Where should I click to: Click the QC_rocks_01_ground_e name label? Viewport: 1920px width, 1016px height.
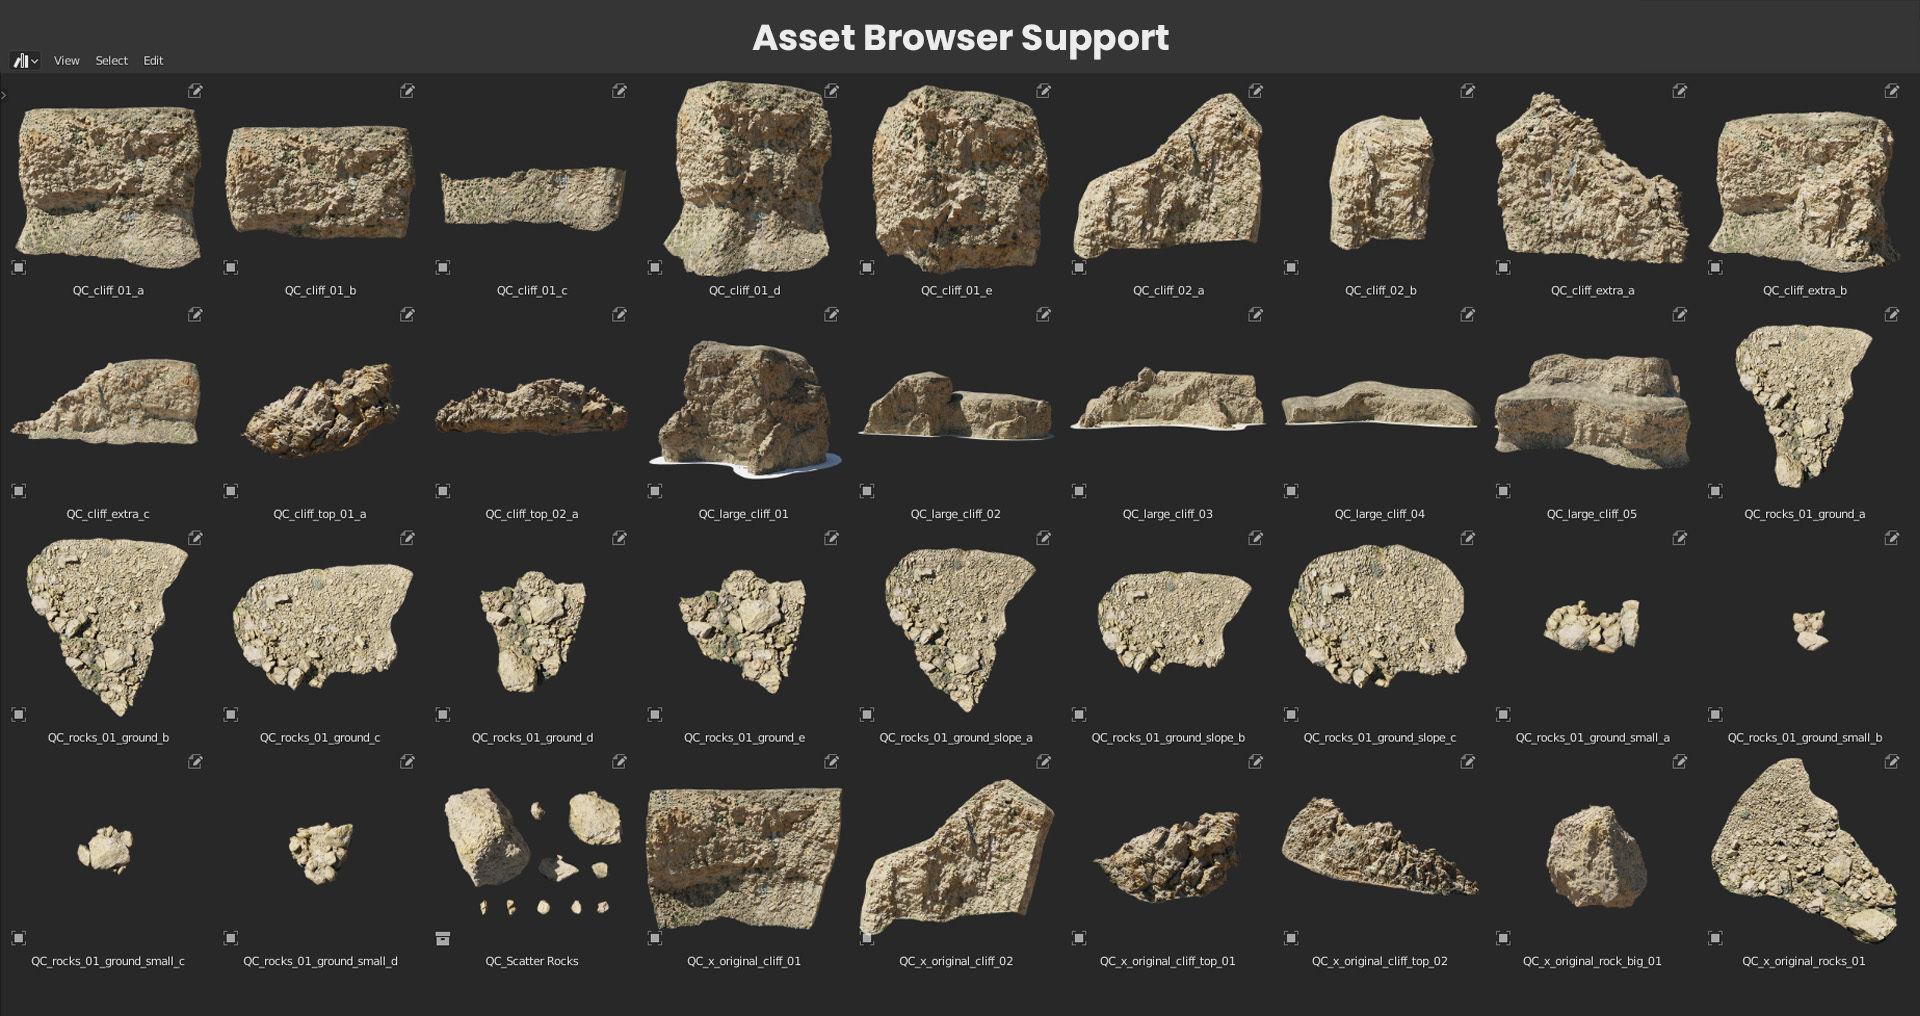pos(744,738)
